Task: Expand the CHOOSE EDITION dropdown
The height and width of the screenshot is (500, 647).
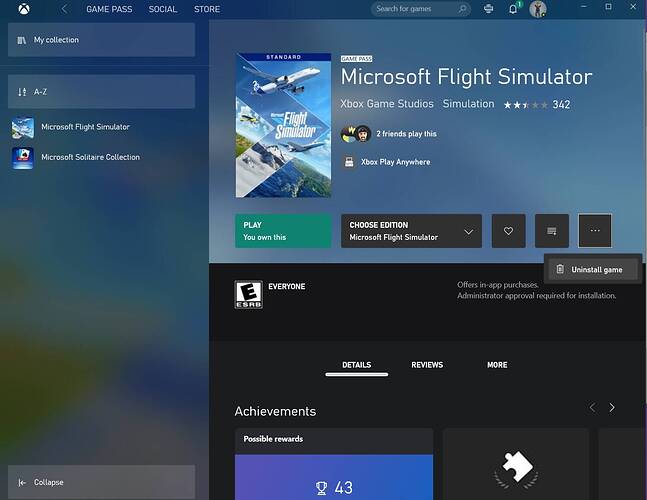Action: [411, 231]
